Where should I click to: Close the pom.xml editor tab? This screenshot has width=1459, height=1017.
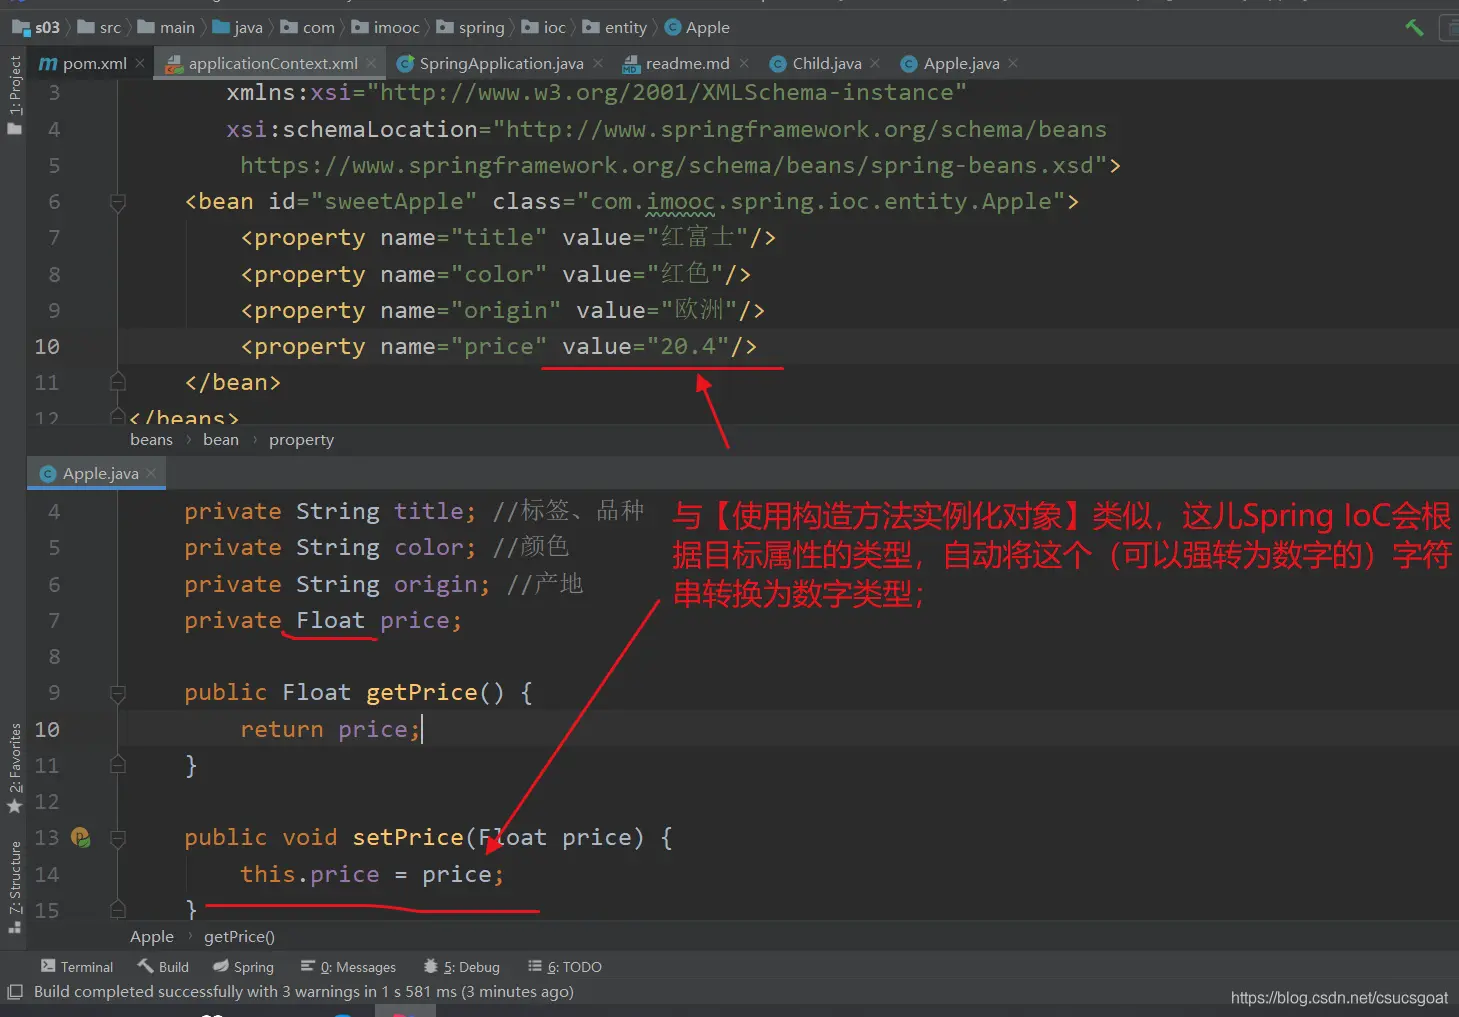pyautogui.click(x=140, y=63)
